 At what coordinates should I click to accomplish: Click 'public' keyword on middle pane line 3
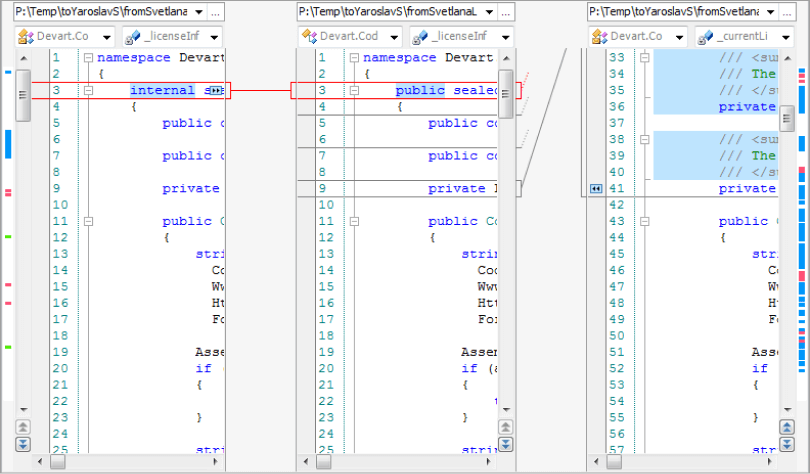click(420, 90)
